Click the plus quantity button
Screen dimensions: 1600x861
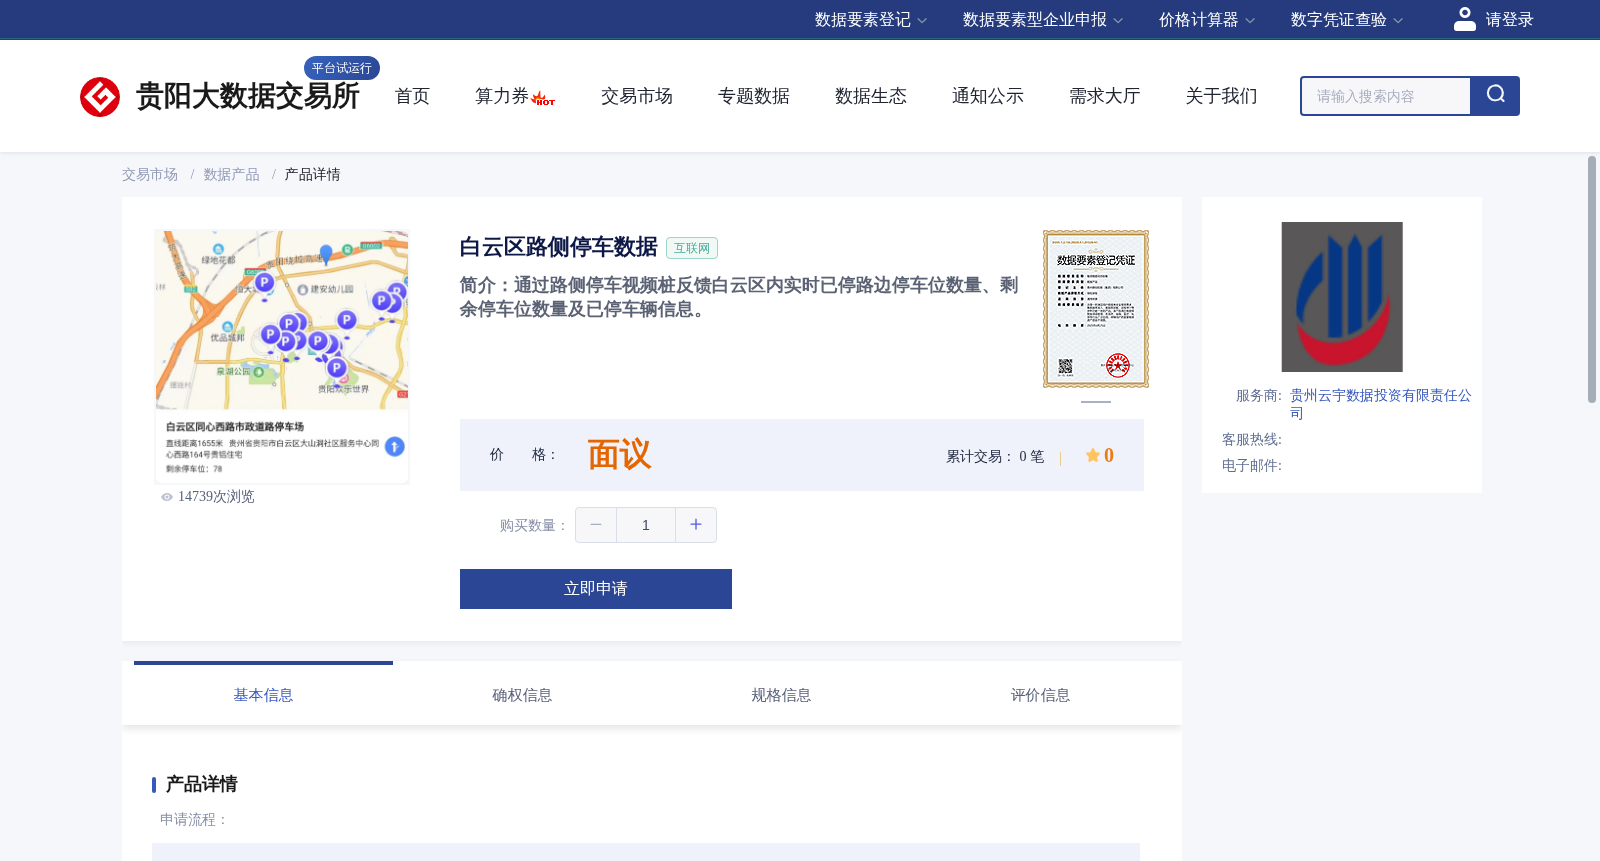[x=696, y=525]
